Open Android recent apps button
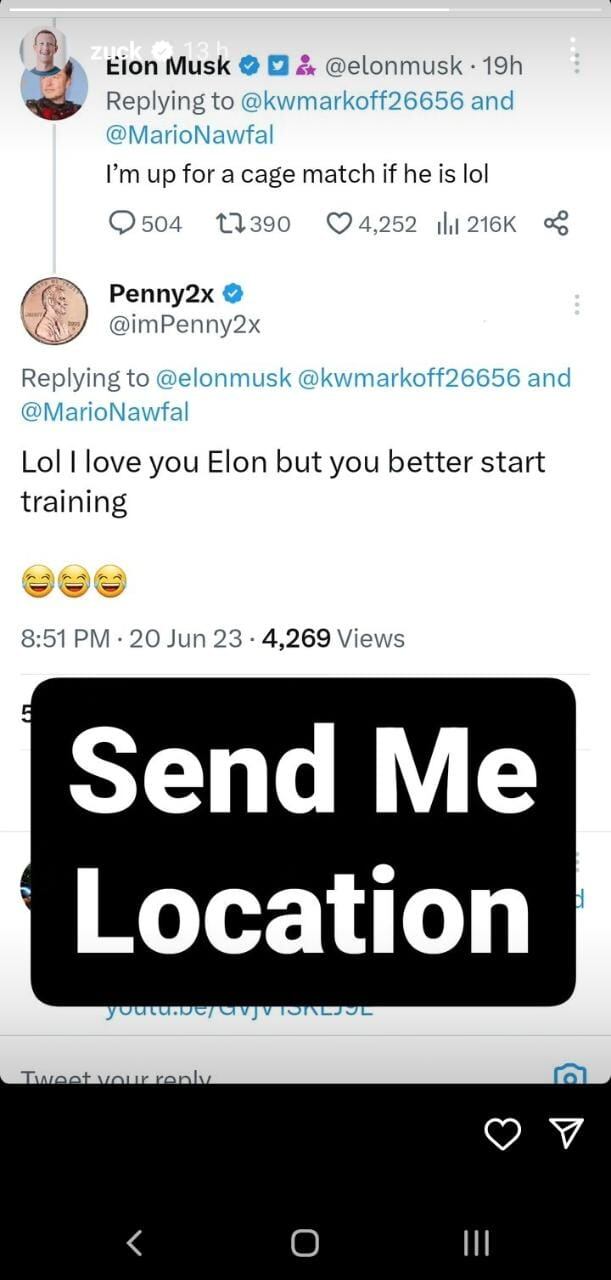Viewport: 611px width, 1280px height. (x=476, y=1243)
